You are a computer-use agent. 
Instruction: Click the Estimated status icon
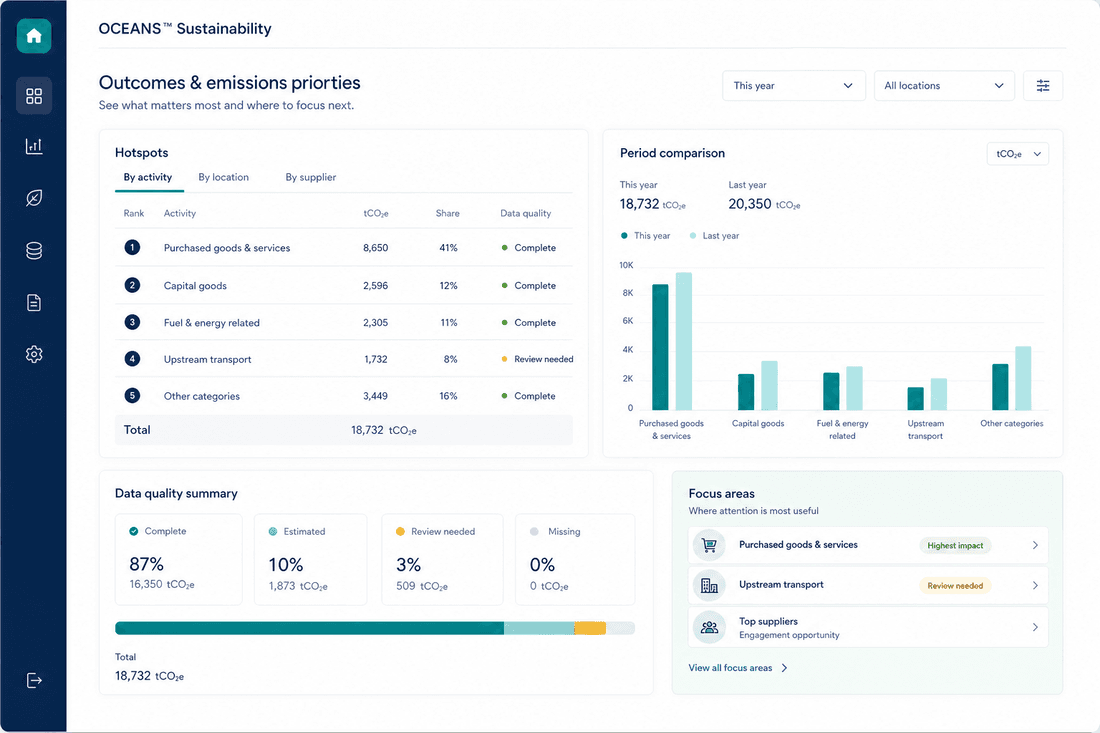(x=273, y=532)
